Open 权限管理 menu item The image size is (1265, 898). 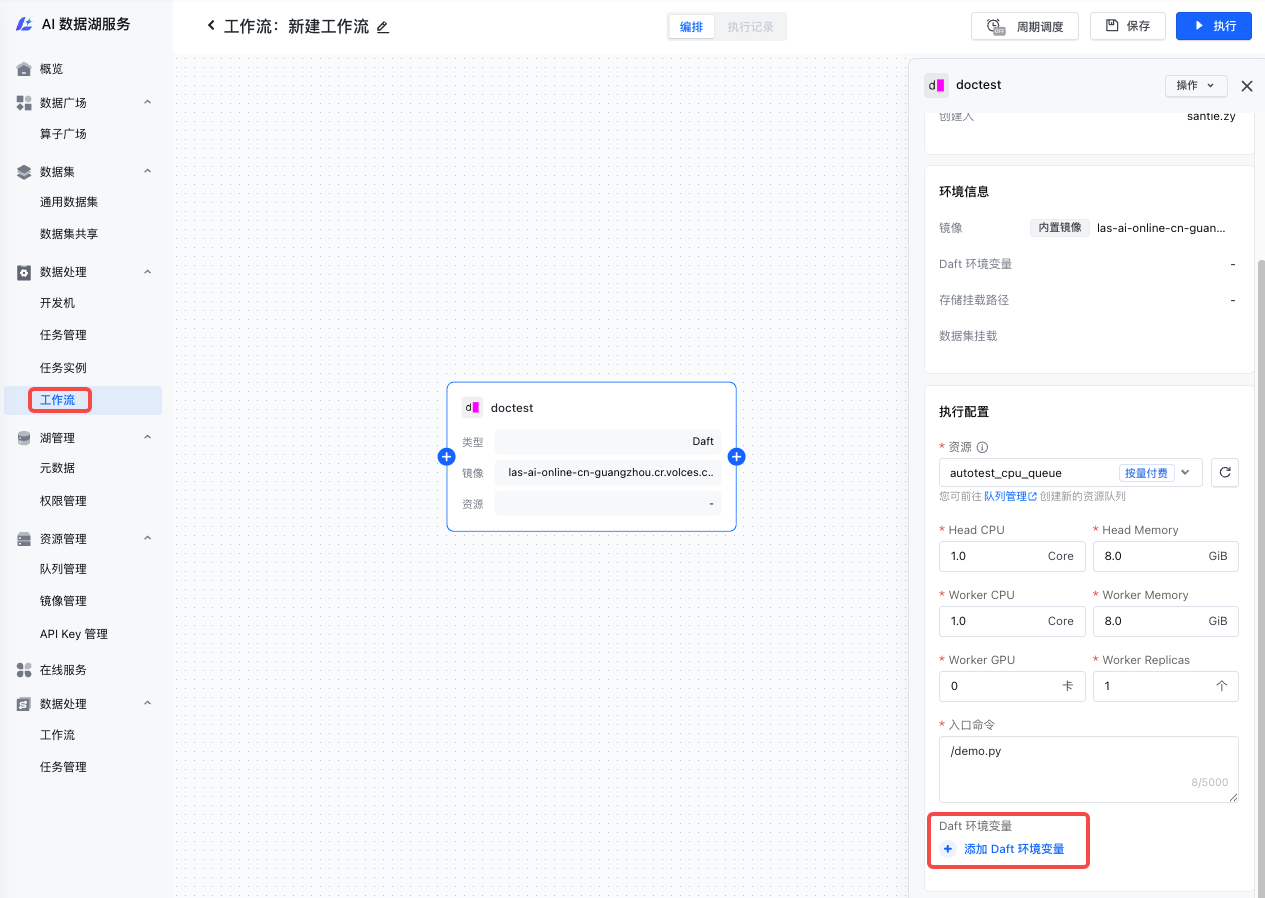point(63,501)
